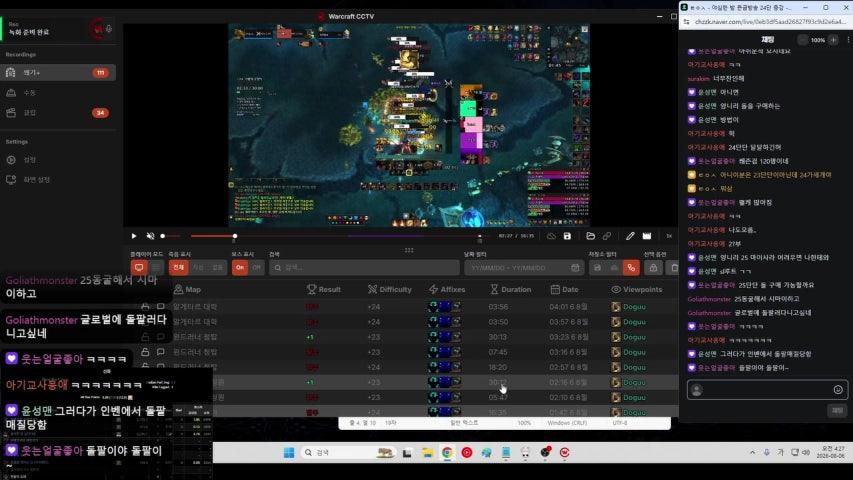This screenshot has width=853, height=480.
Task: Open Chrome from the taskbar
Action: [447, 453]
